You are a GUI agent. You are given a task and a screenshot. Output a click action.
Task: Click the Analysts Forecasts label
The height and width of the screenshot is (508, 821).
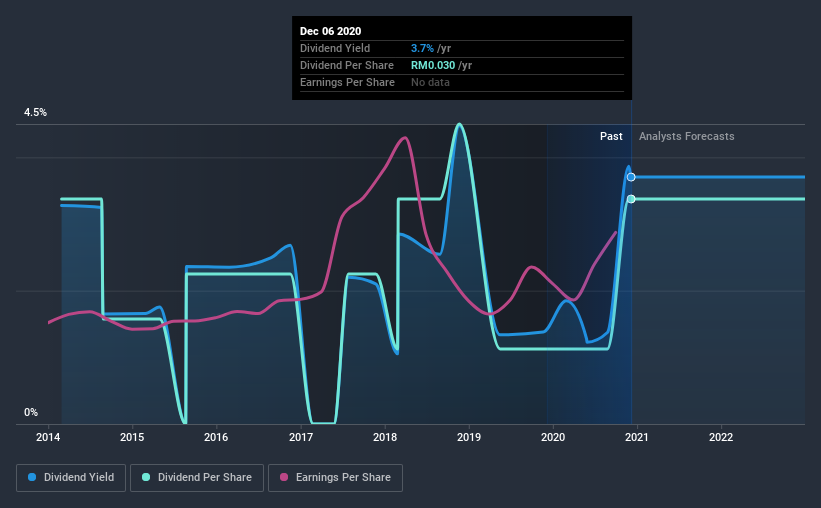(x=686, y=136)
